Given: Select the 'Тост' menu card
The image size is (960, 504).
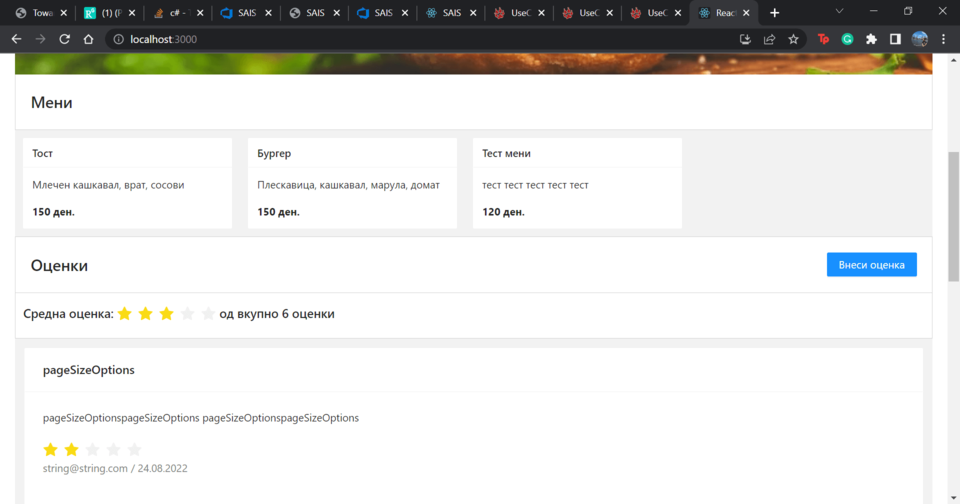Looking at the screenshot, I should tap(127, 183).
